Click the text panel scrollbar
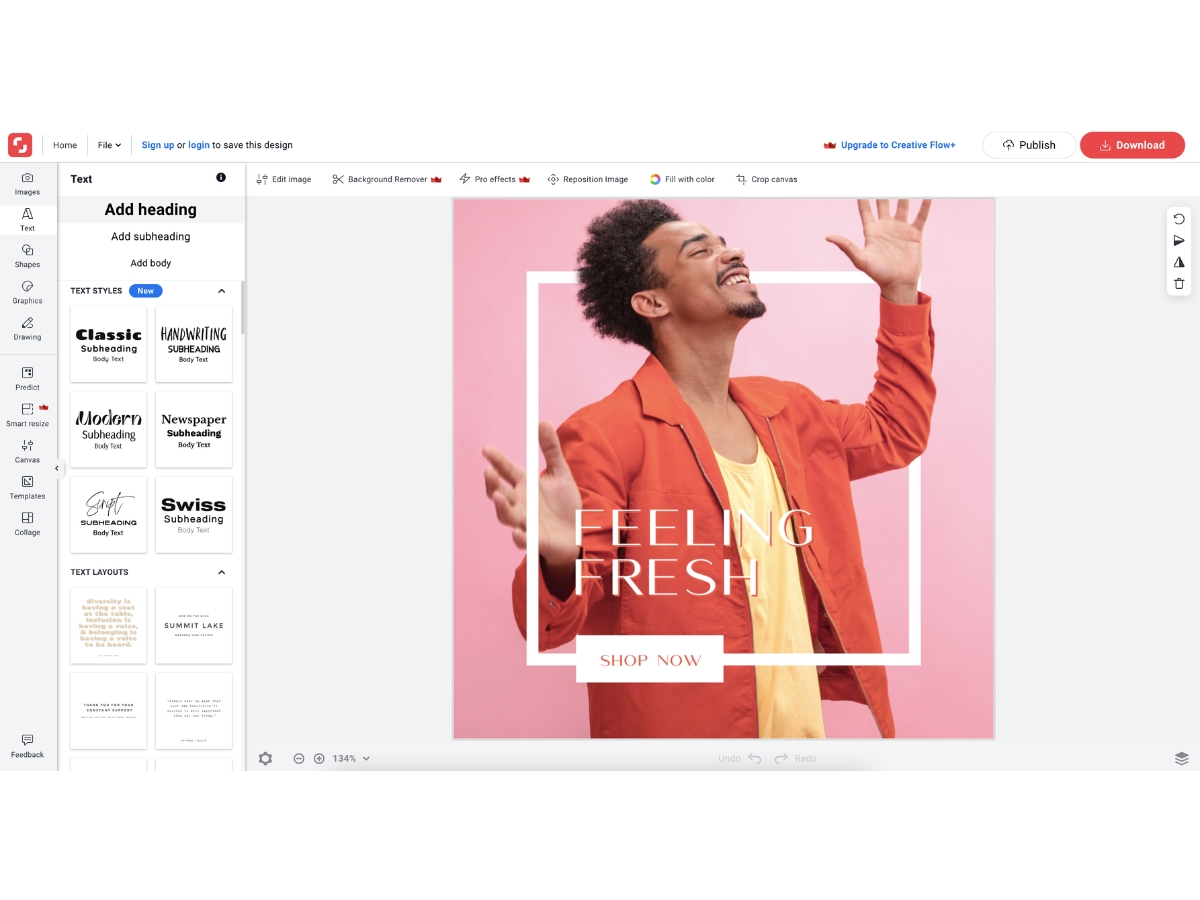This screenshot has width=1200, height=900. (242, 308)
